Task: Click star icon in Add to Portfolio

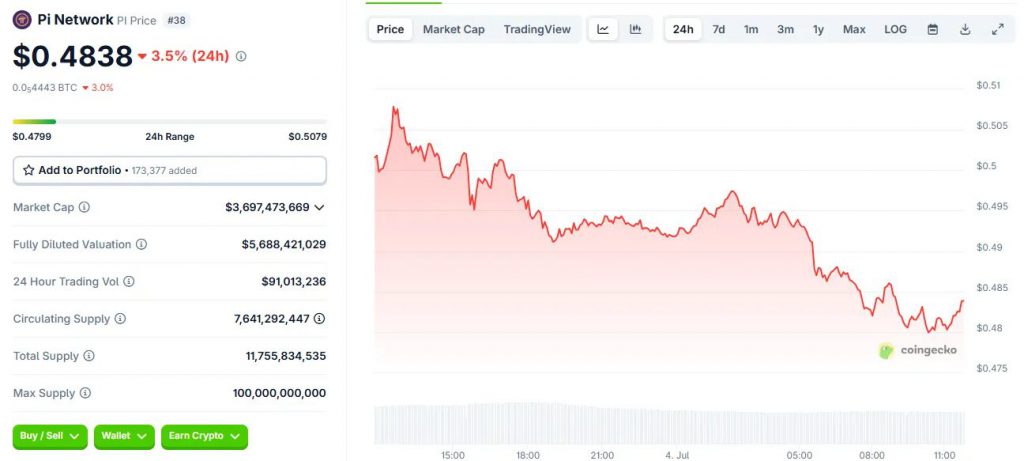Action: point(29,170)
